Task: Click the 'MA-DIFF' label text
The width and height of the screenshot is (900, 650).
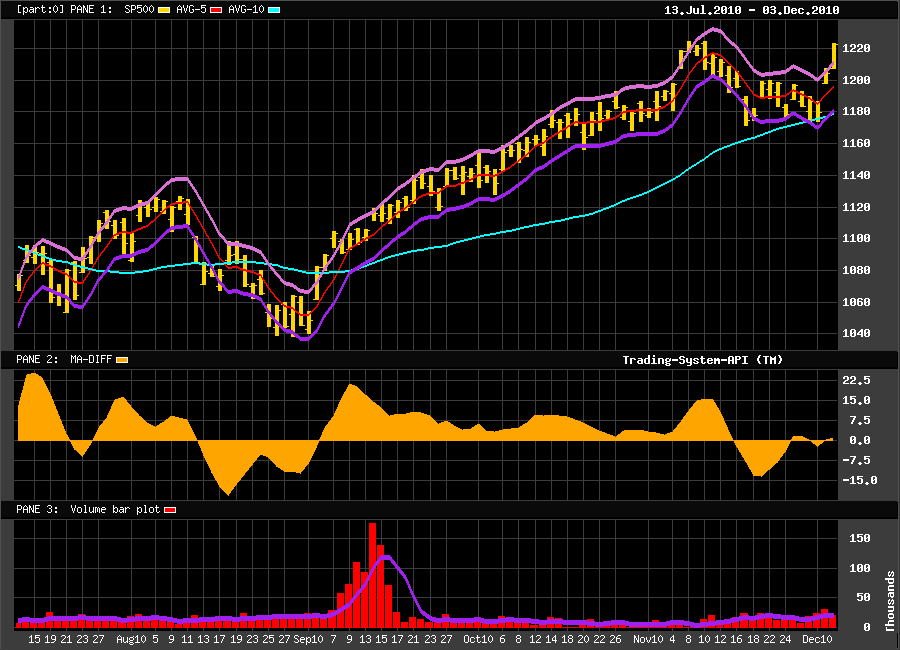Action: coord(91,359)
